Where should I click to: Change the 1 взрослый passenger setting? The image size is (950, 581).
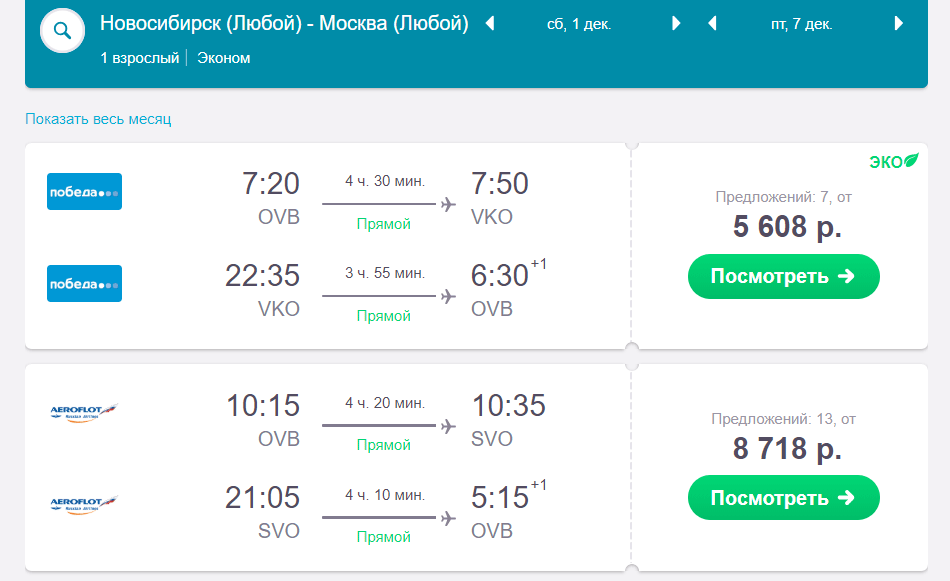coord(140,58)
